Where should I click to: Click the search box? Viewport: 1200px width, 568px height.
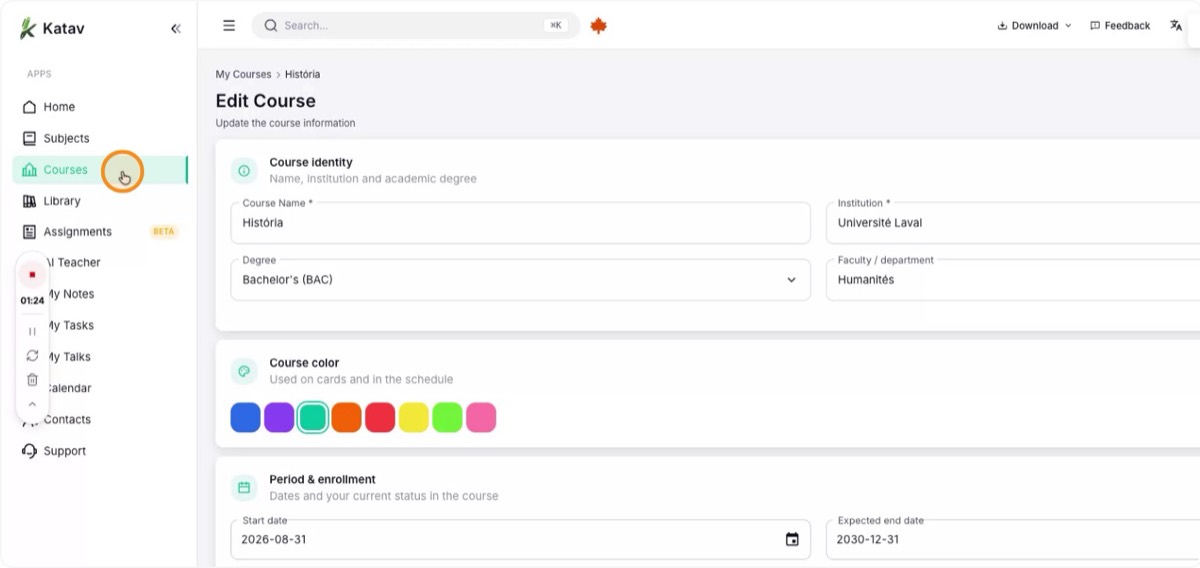(416, 26)
